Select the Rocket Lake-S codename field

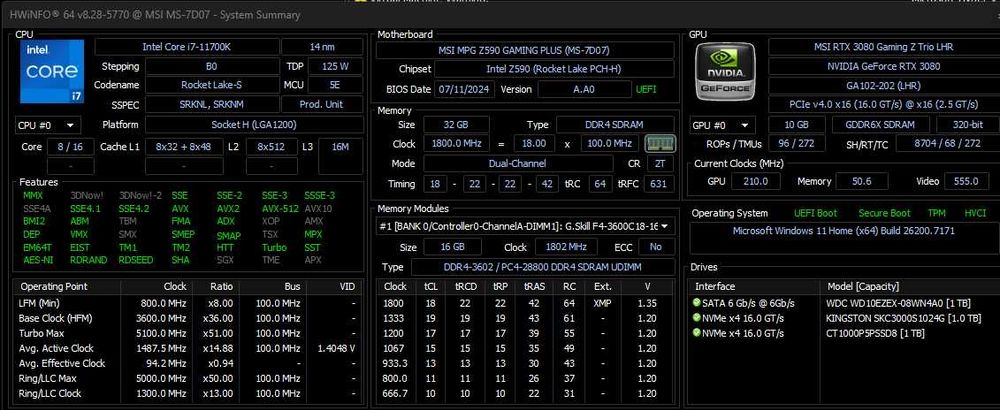point(211,85)
